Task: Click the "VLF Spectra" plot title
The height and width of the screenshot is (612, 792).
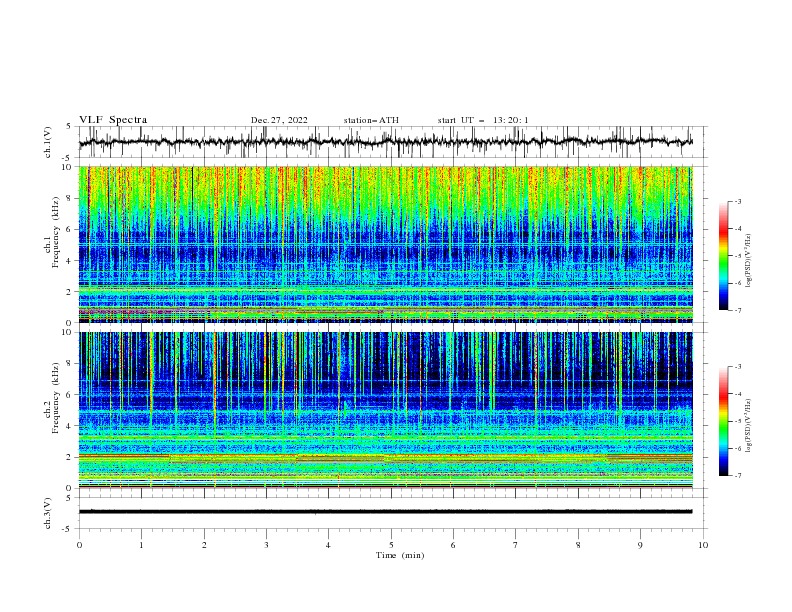Action: [x=113, y=120]
